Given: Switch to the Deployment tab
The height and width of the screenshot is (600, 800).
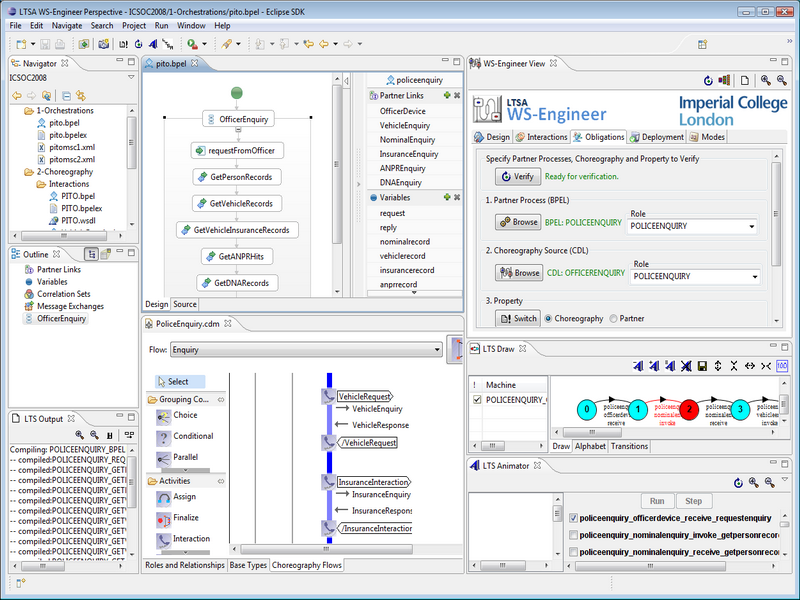Looking at the screenshot, I should point(657,137).
